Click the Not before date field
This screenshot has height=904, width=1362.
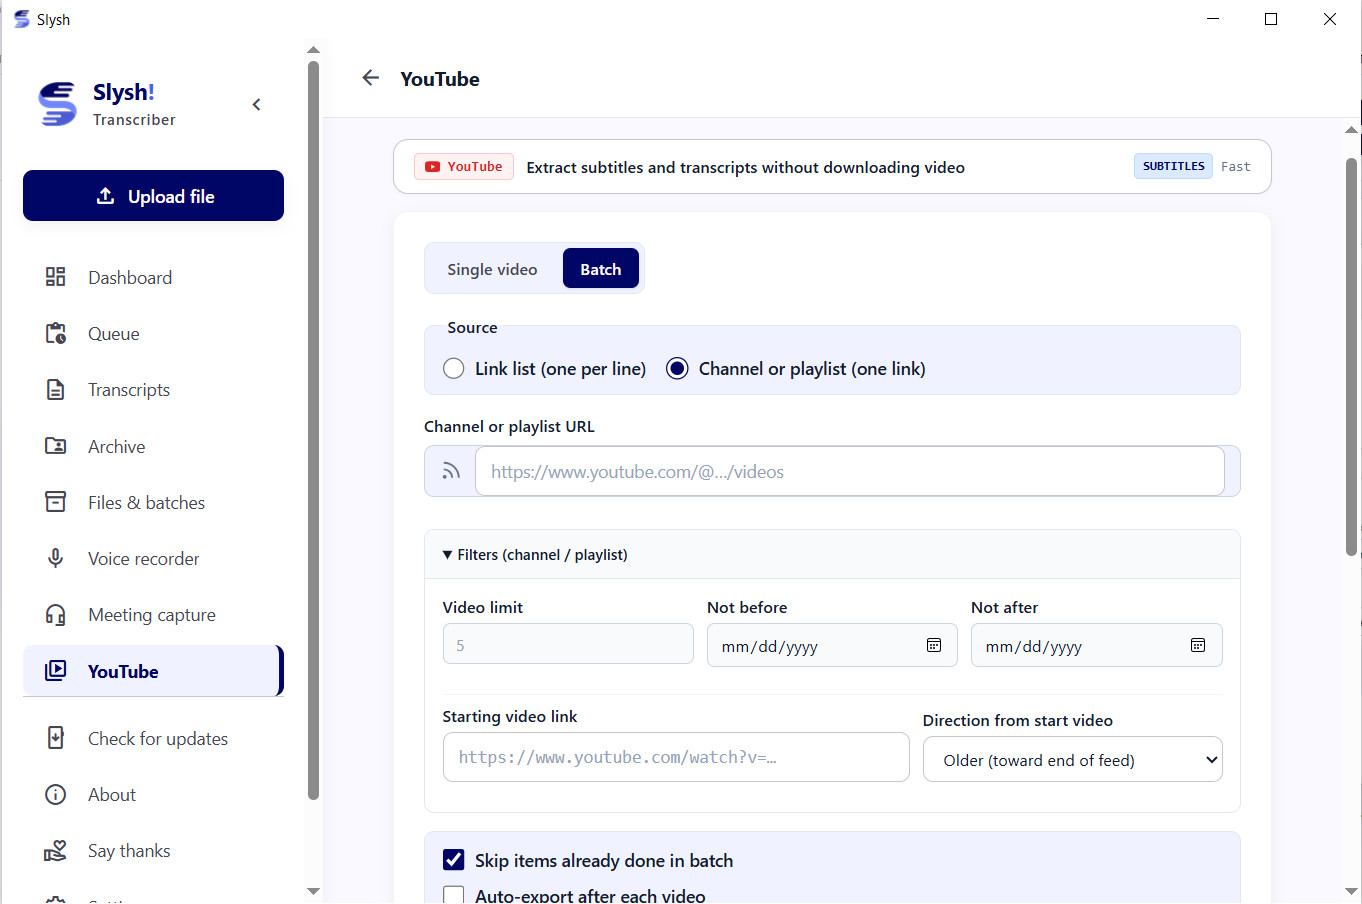pyautogui.click(x=832, y=645)
